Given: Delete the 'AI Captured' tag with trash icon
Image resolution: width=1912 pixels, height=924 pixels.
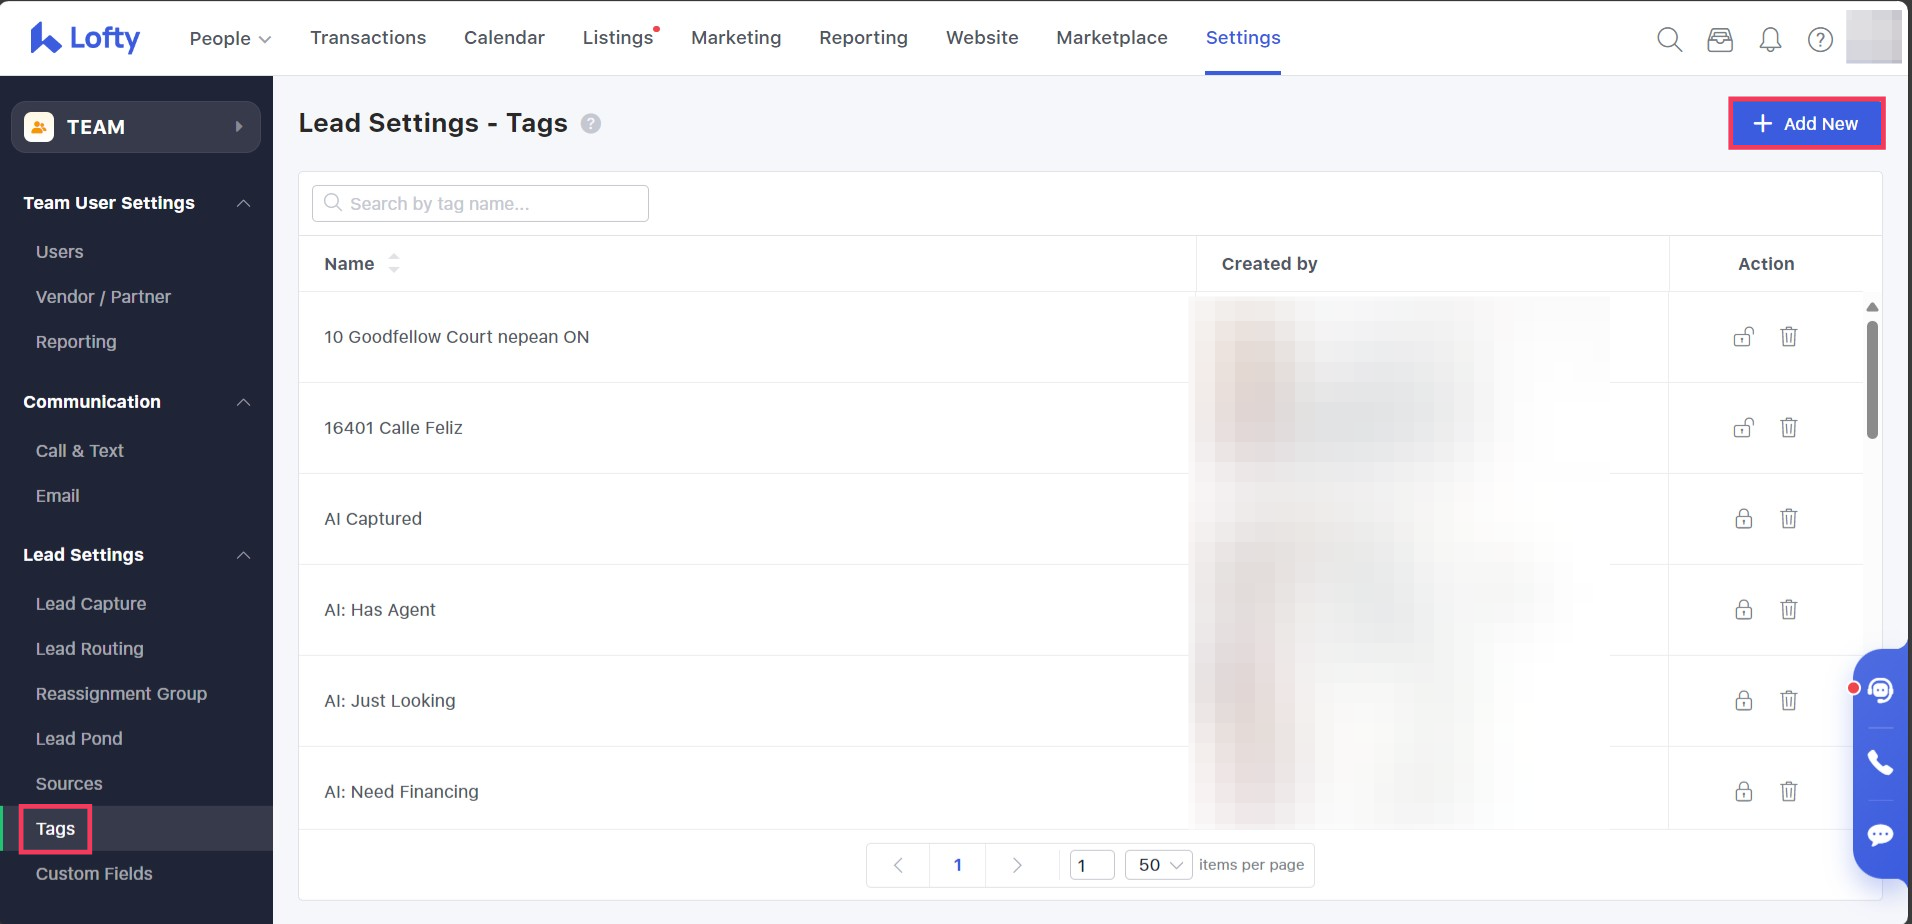Looking at the screenshot, I should tap(1788, 518).
